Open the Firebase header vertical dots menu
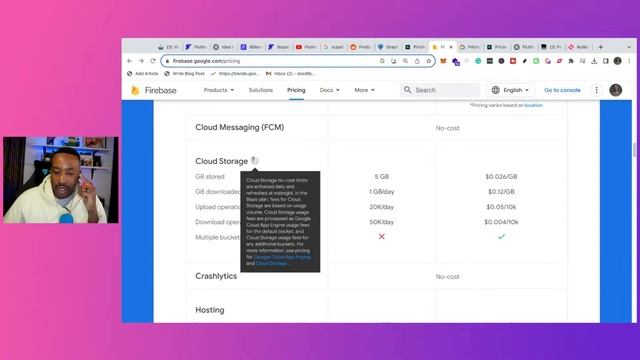The width and height of the screenshot is (640, 360). 596,90
